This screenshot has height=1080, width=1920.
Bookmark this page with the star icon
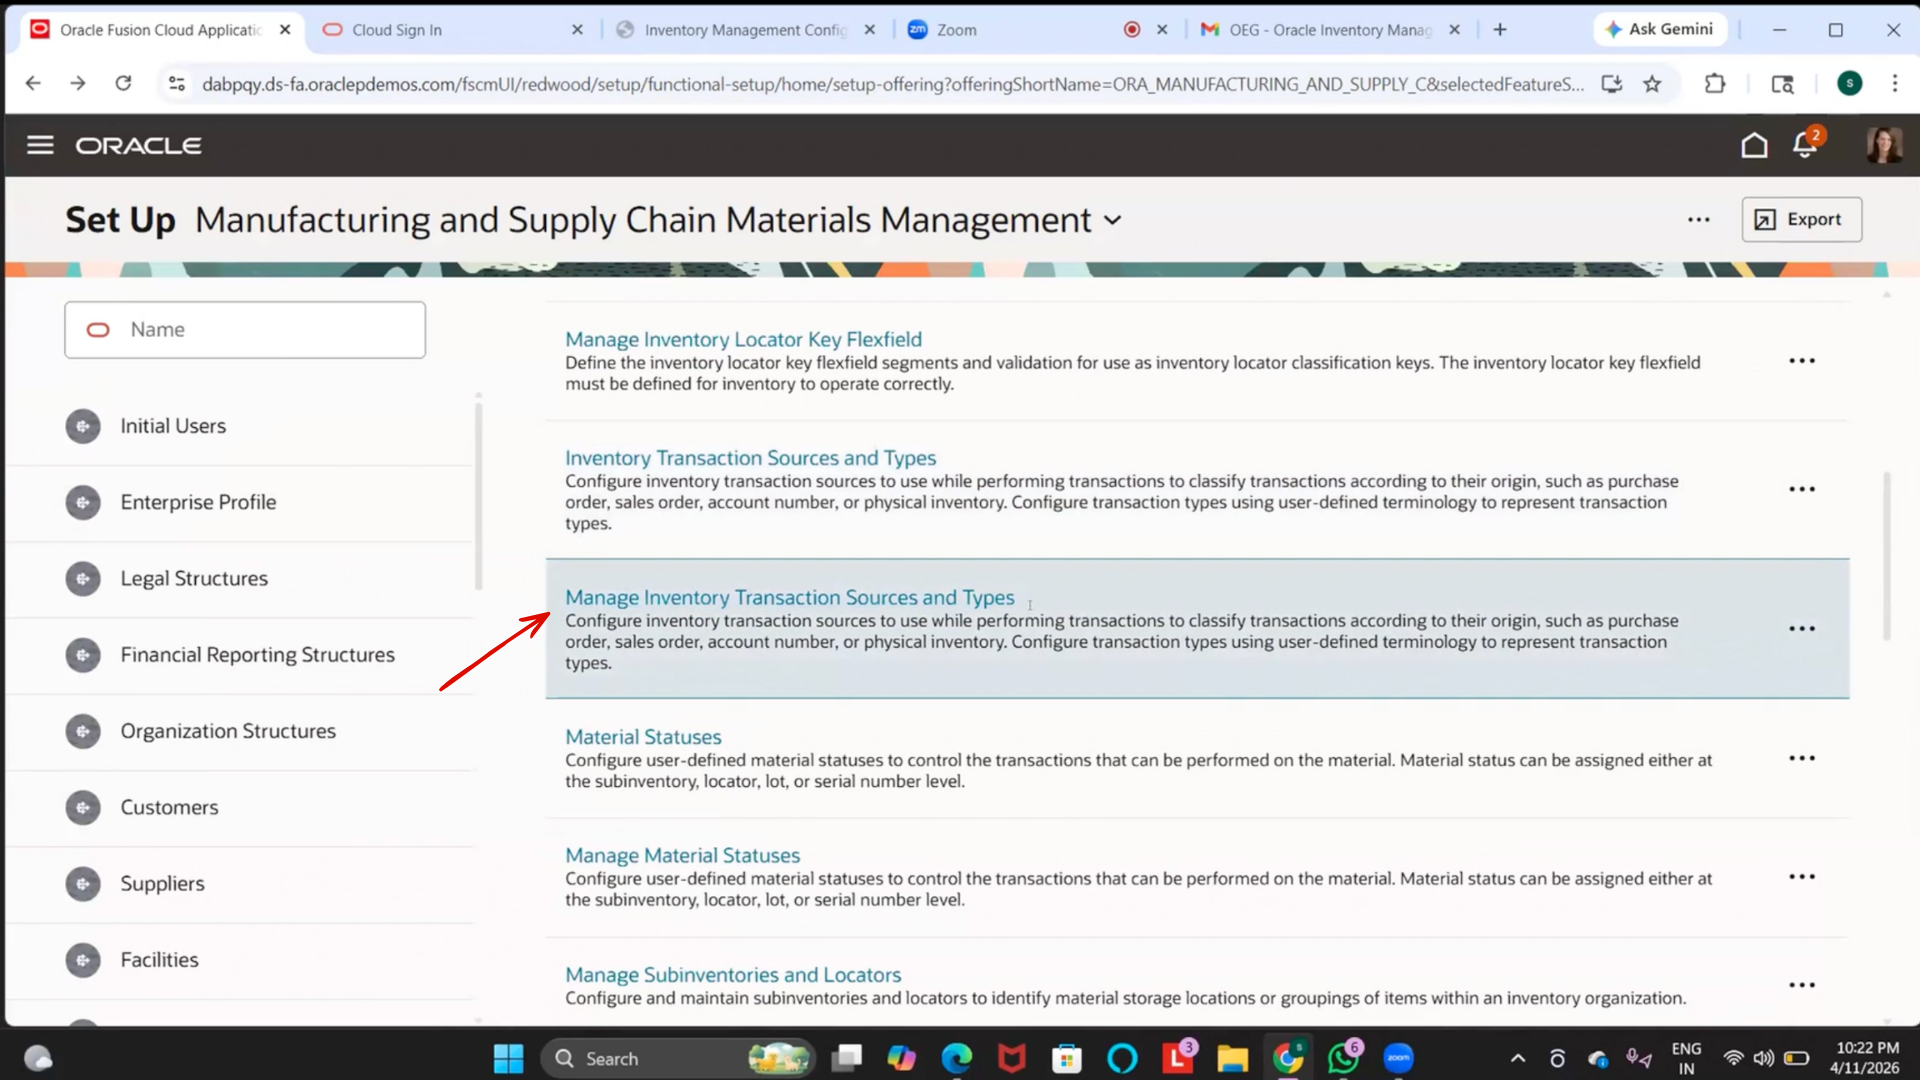[1652, 84]
